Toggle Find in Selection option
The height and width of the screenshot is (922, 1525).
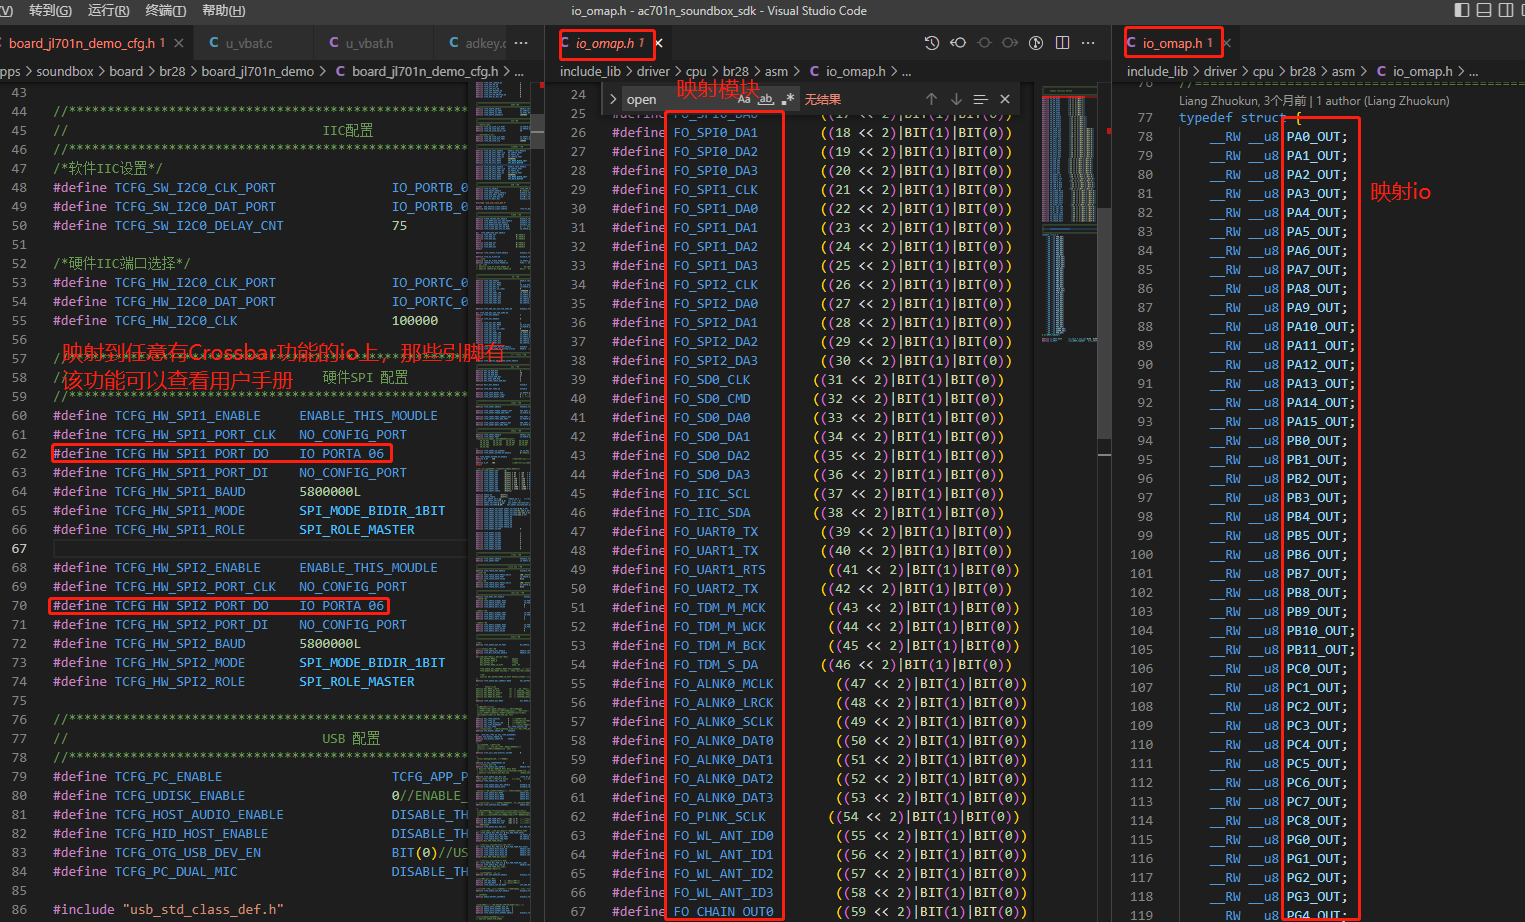[980, 99]
